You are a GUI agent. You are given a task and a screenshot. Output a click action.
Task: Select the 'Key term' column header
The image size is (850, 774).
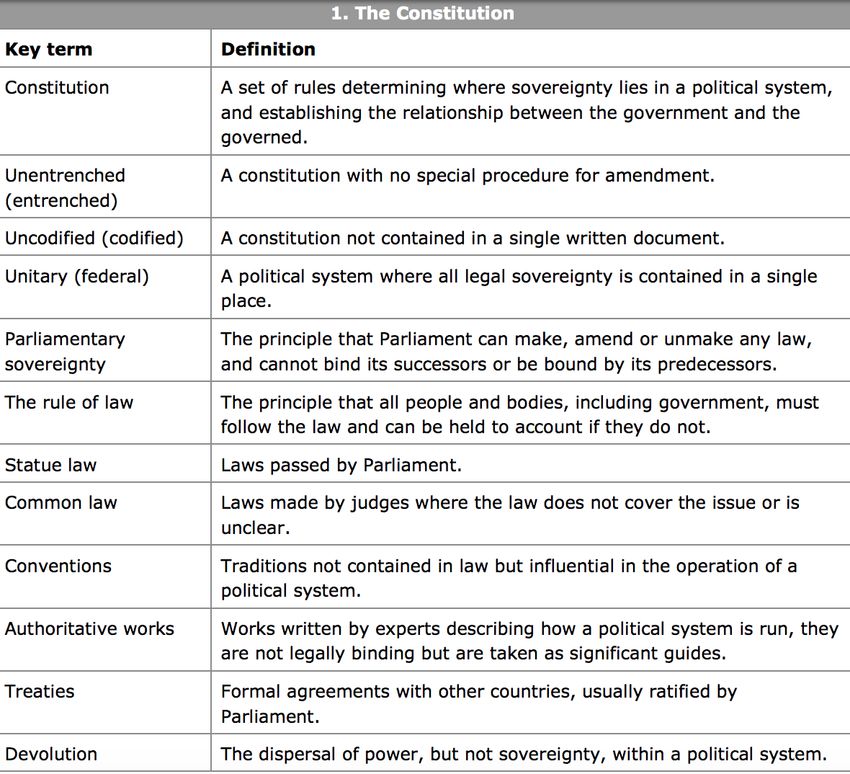pos(48,49)
